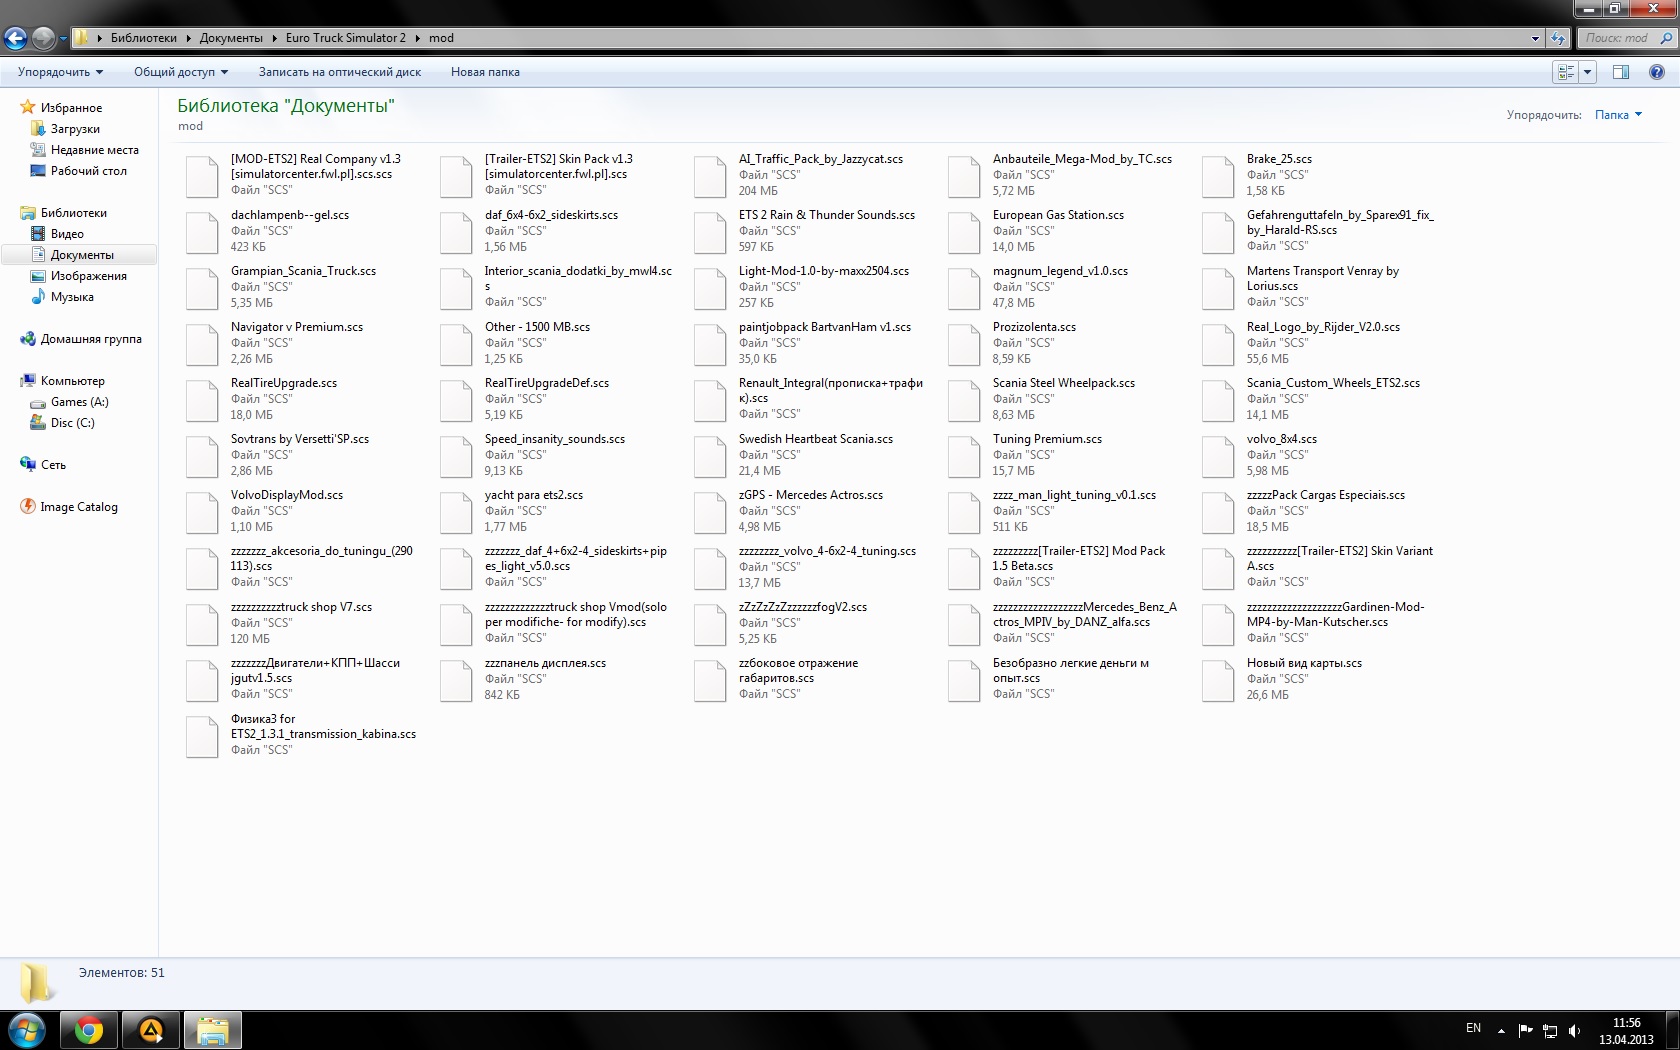Select file name Real_Logo_by_Rijder_V2.0.scs
Screen dimensions: 1680x1050
(x=1323, y=327)
